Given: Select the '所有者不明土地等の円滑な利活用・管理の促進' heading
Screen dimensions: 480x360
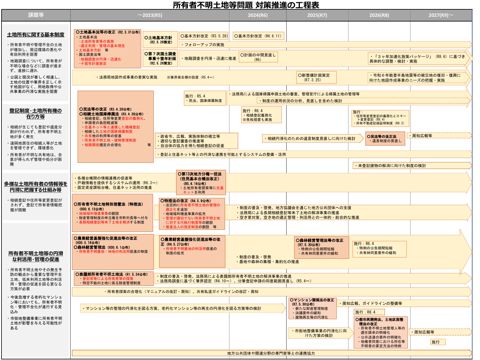Looking at the screenshot, I should [x=36, y=256].
